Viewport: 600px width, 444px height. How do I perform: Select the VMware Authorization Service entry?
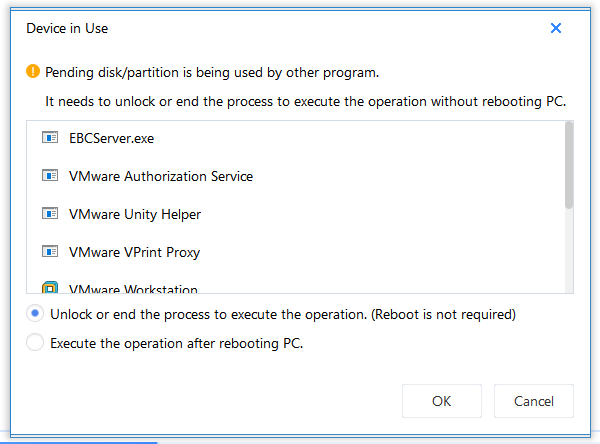[295, 176]
